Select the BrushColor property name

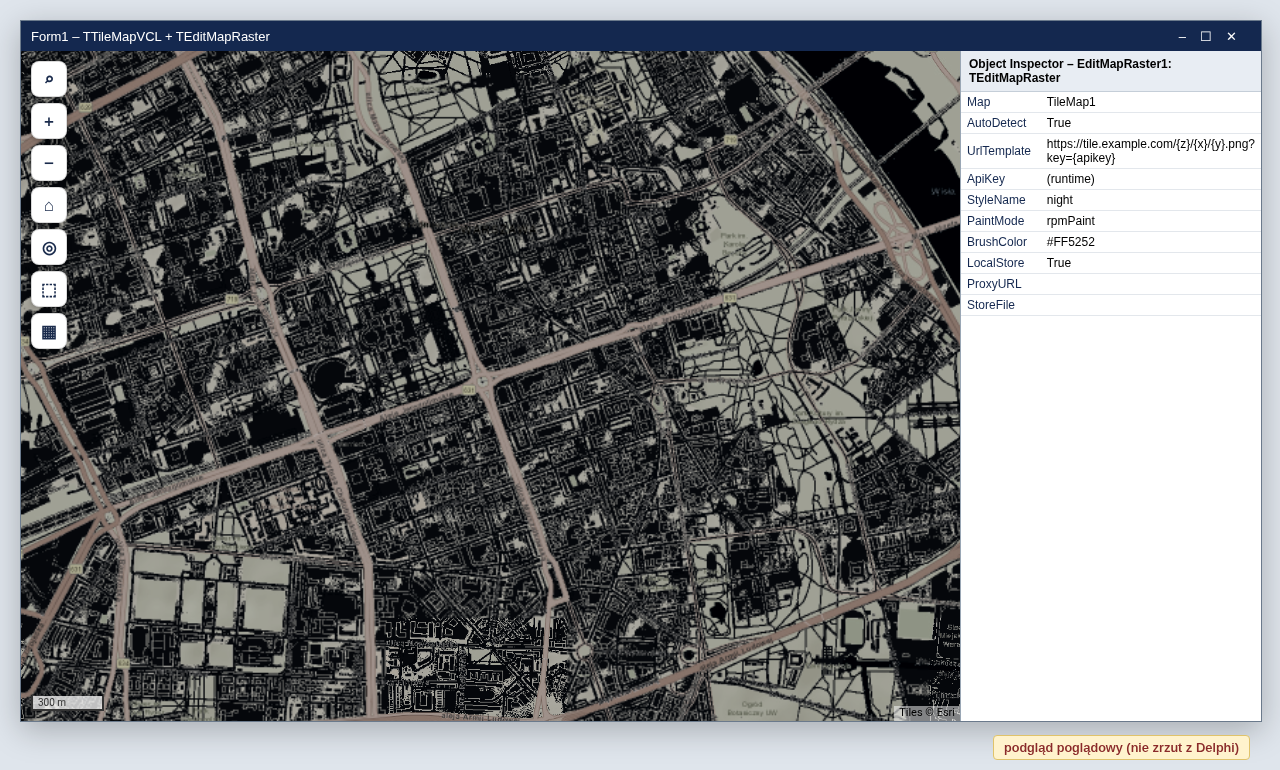click(997, 242)
